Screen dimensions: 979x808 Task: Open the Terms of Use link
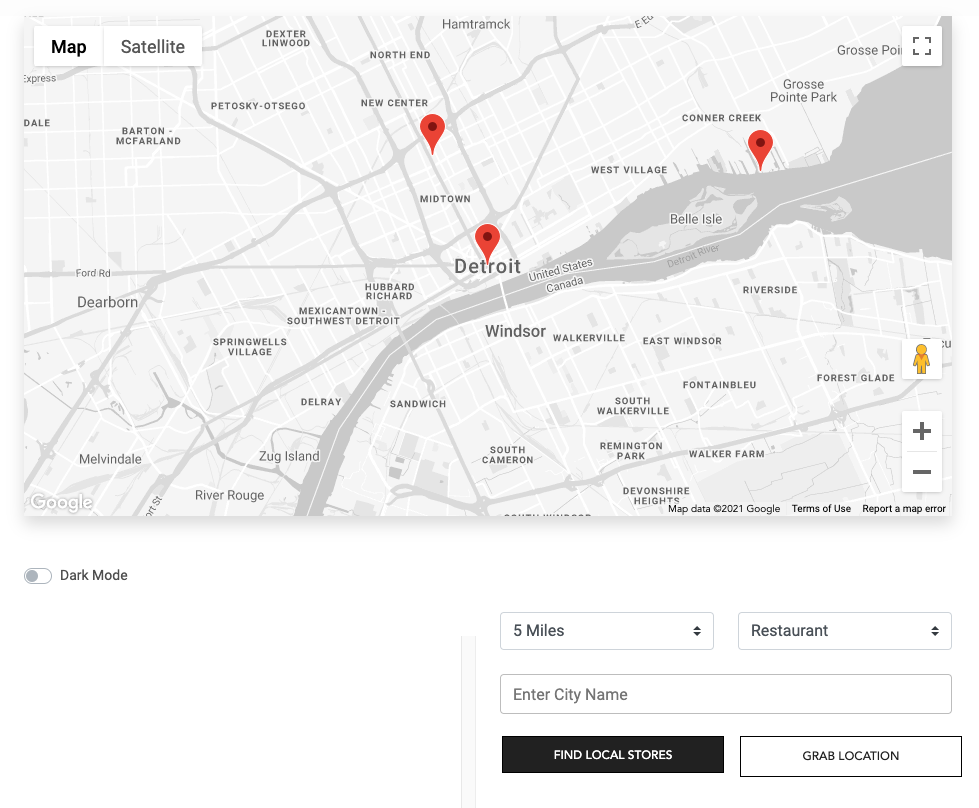tap(821, 509)
